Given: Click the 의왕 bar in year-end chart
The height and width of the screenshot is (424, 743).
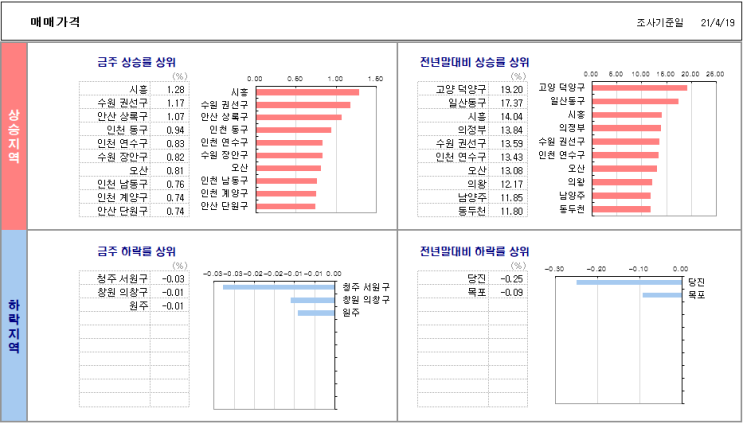Looking at the screenshot, I should pos(622,182).
